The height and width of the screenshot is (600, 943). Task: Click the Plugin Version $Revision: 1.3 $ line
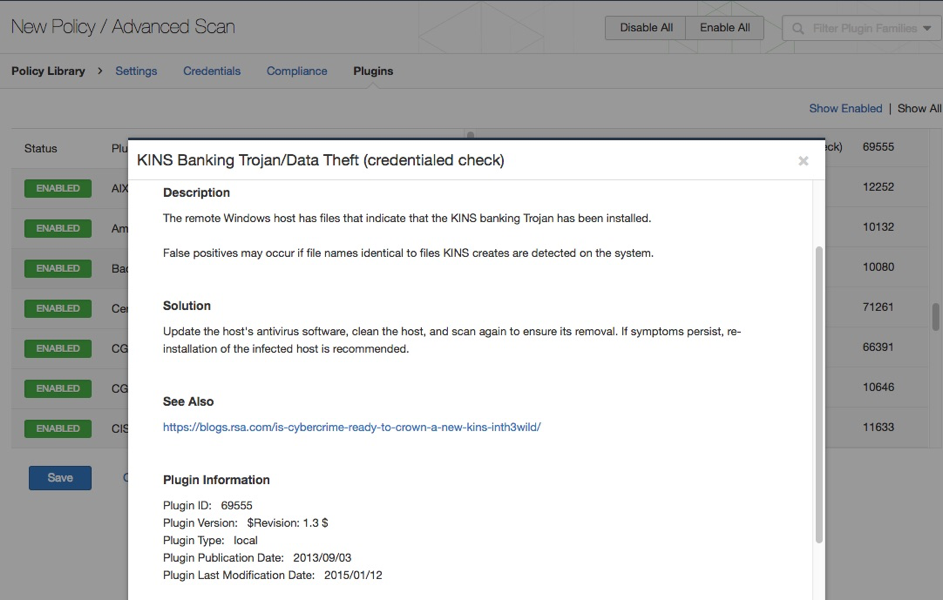pos(245,523)
